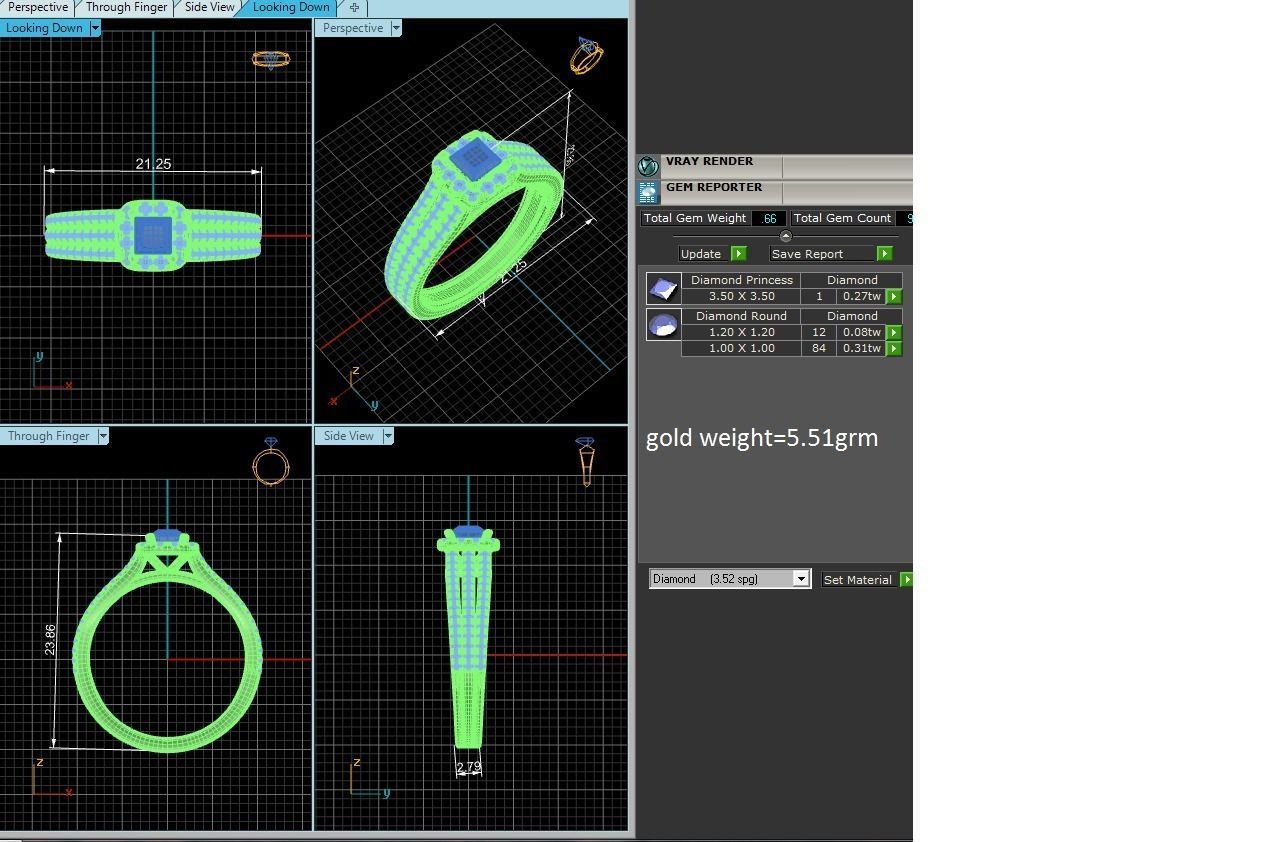Select the Diamond Princess gem thumbnail

pos(663,289)
